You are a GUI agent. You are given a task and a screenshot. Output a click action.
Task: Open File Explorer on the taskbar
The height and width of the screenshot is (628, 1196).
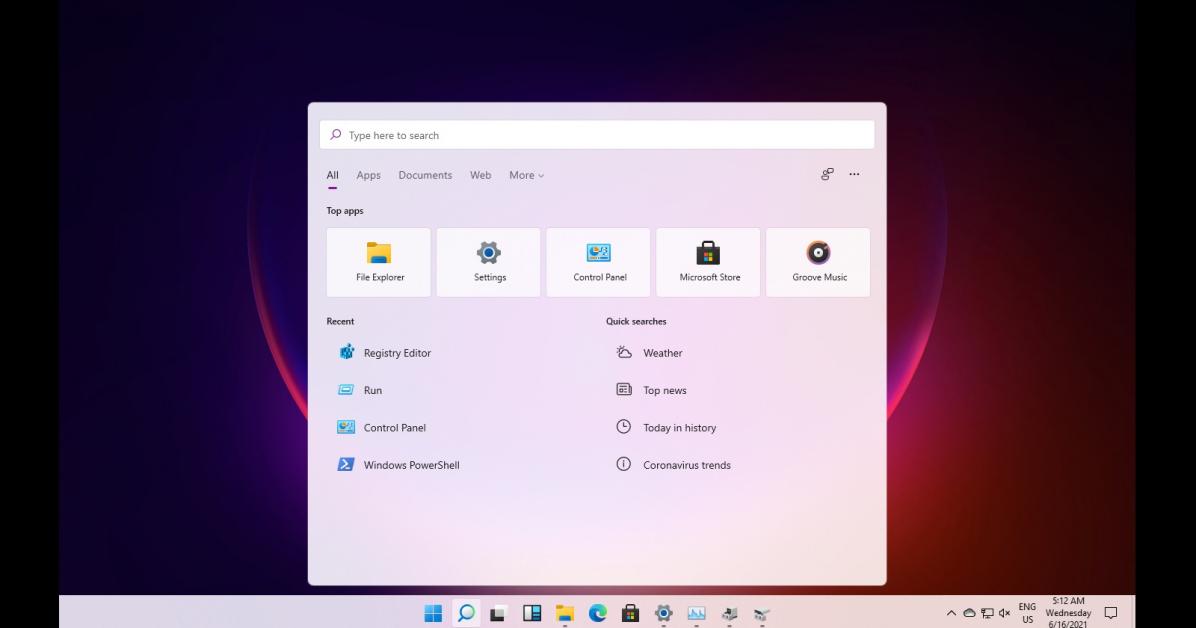pos(564,613)
